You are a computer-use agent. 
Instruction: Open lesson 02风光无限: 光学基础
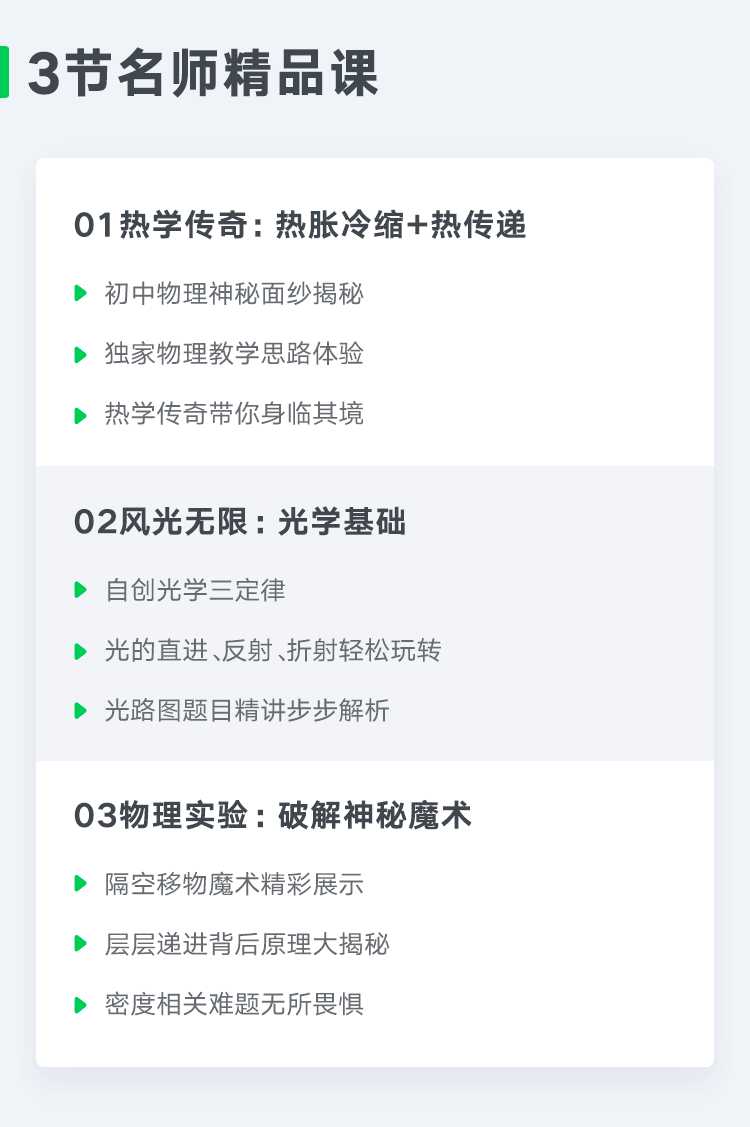point(240,522)
